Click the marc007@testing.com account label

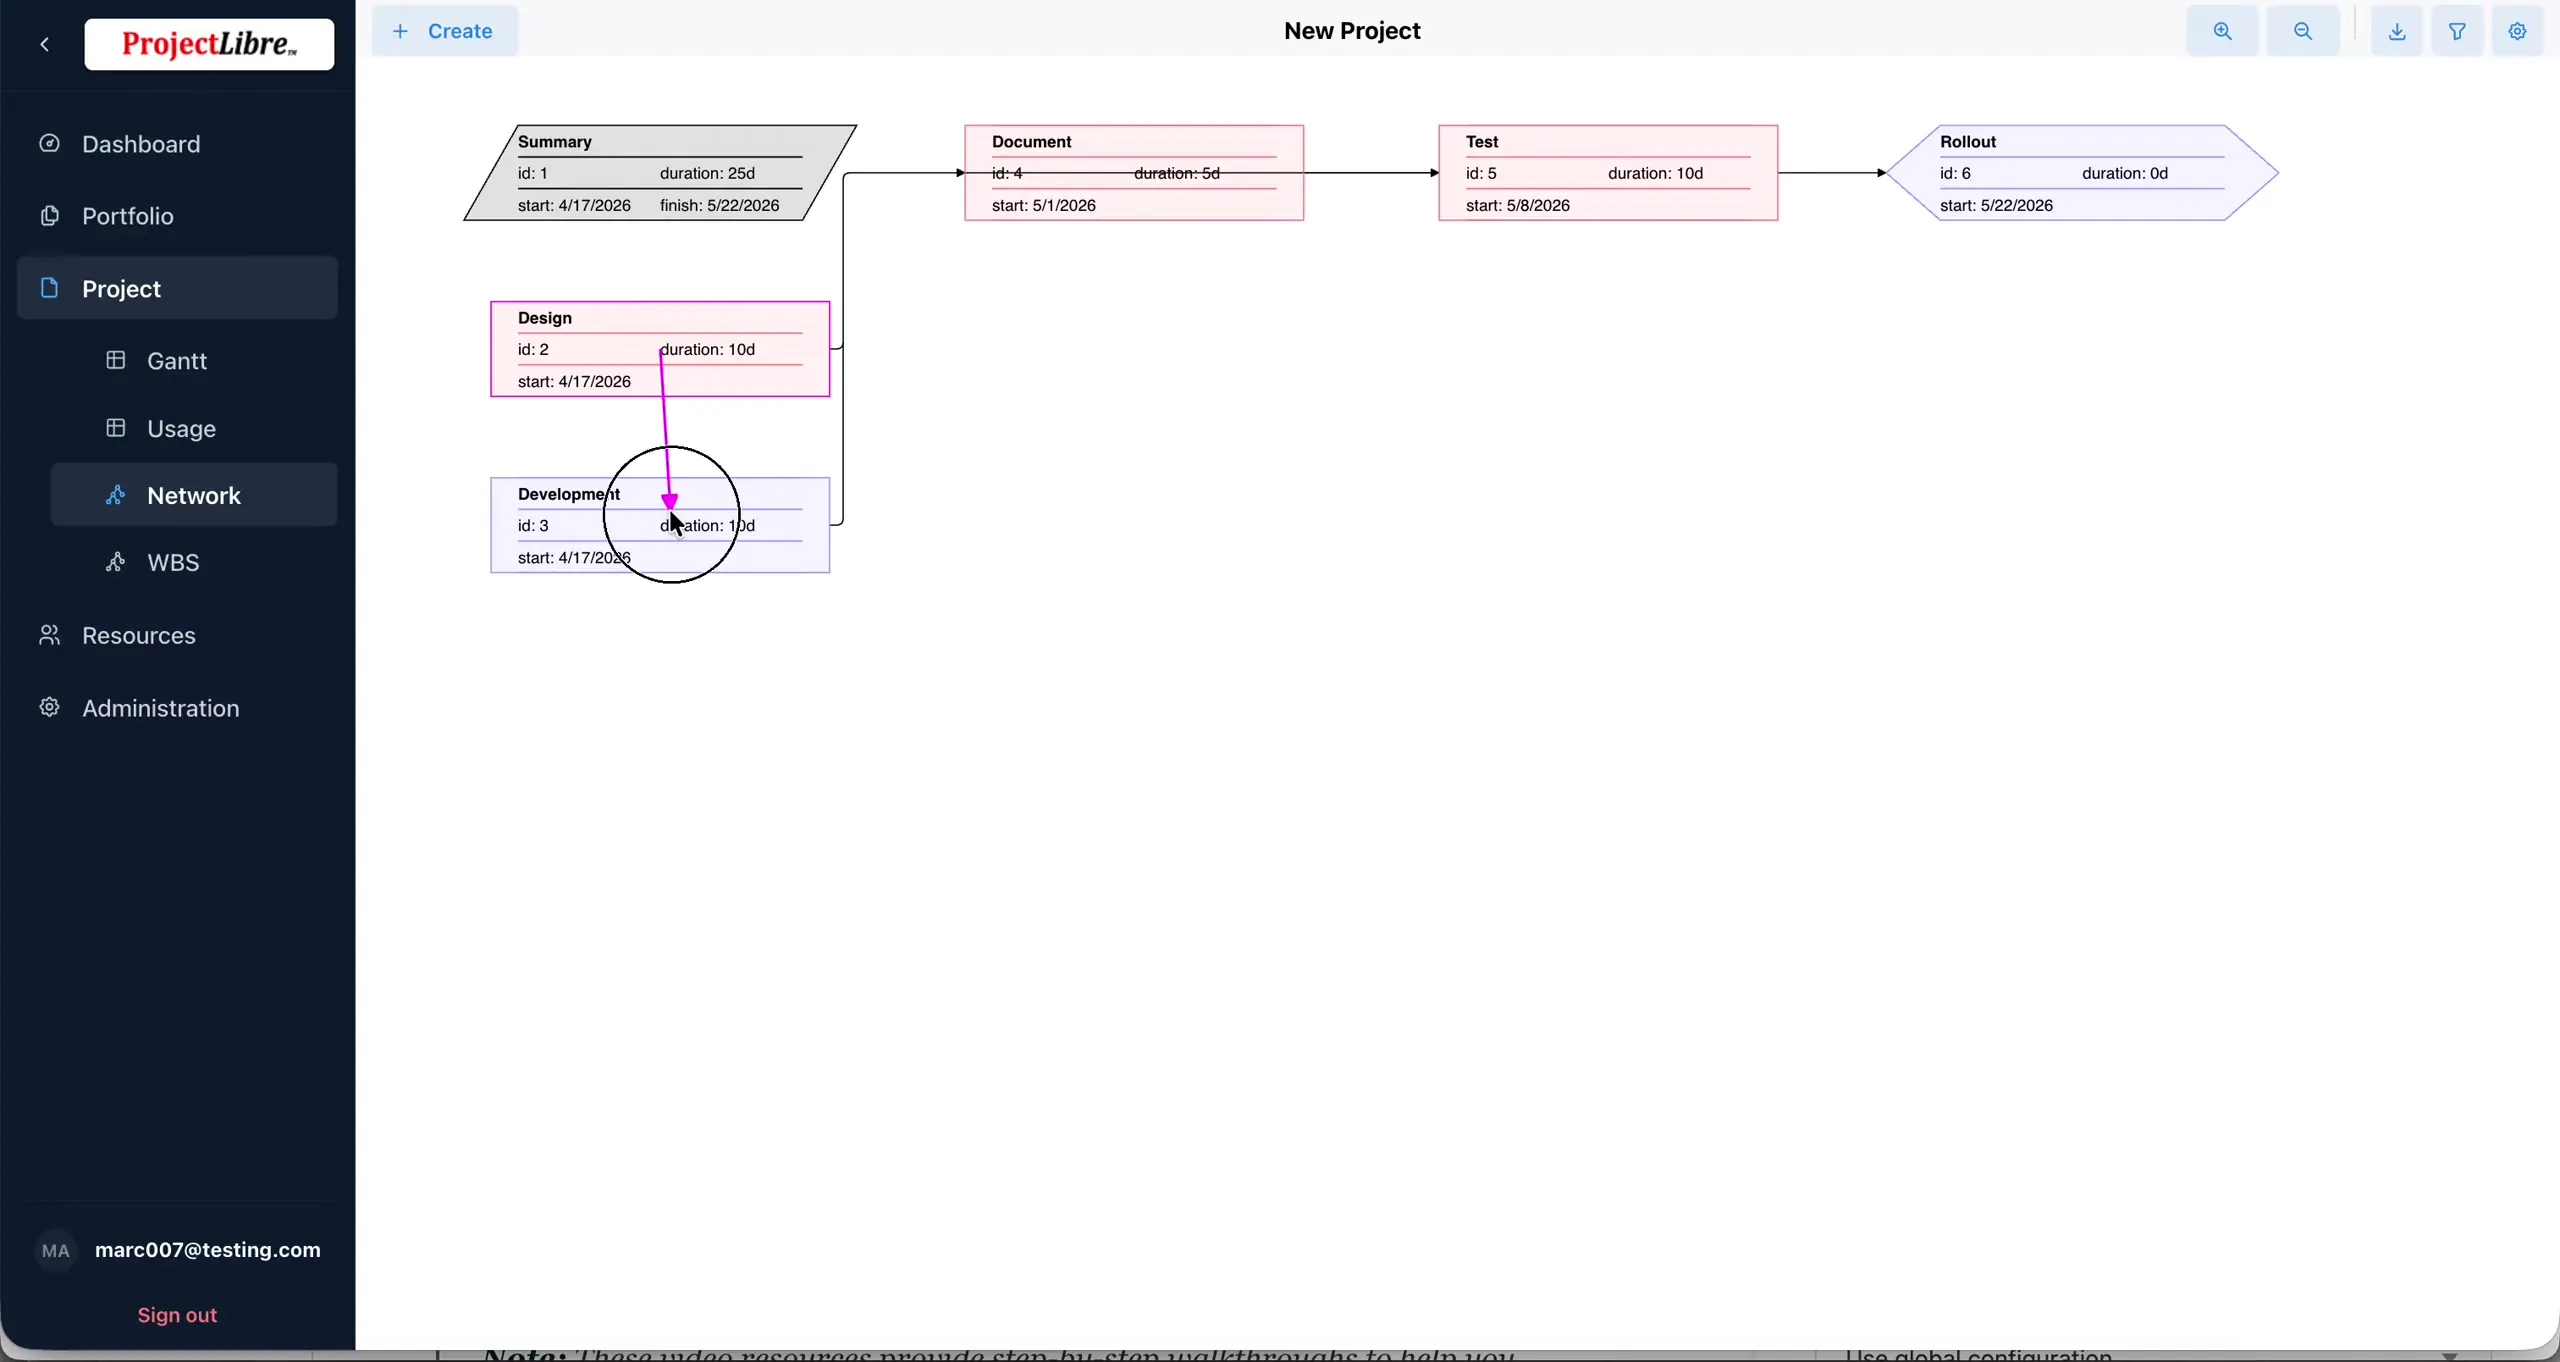pos(208,1250)
